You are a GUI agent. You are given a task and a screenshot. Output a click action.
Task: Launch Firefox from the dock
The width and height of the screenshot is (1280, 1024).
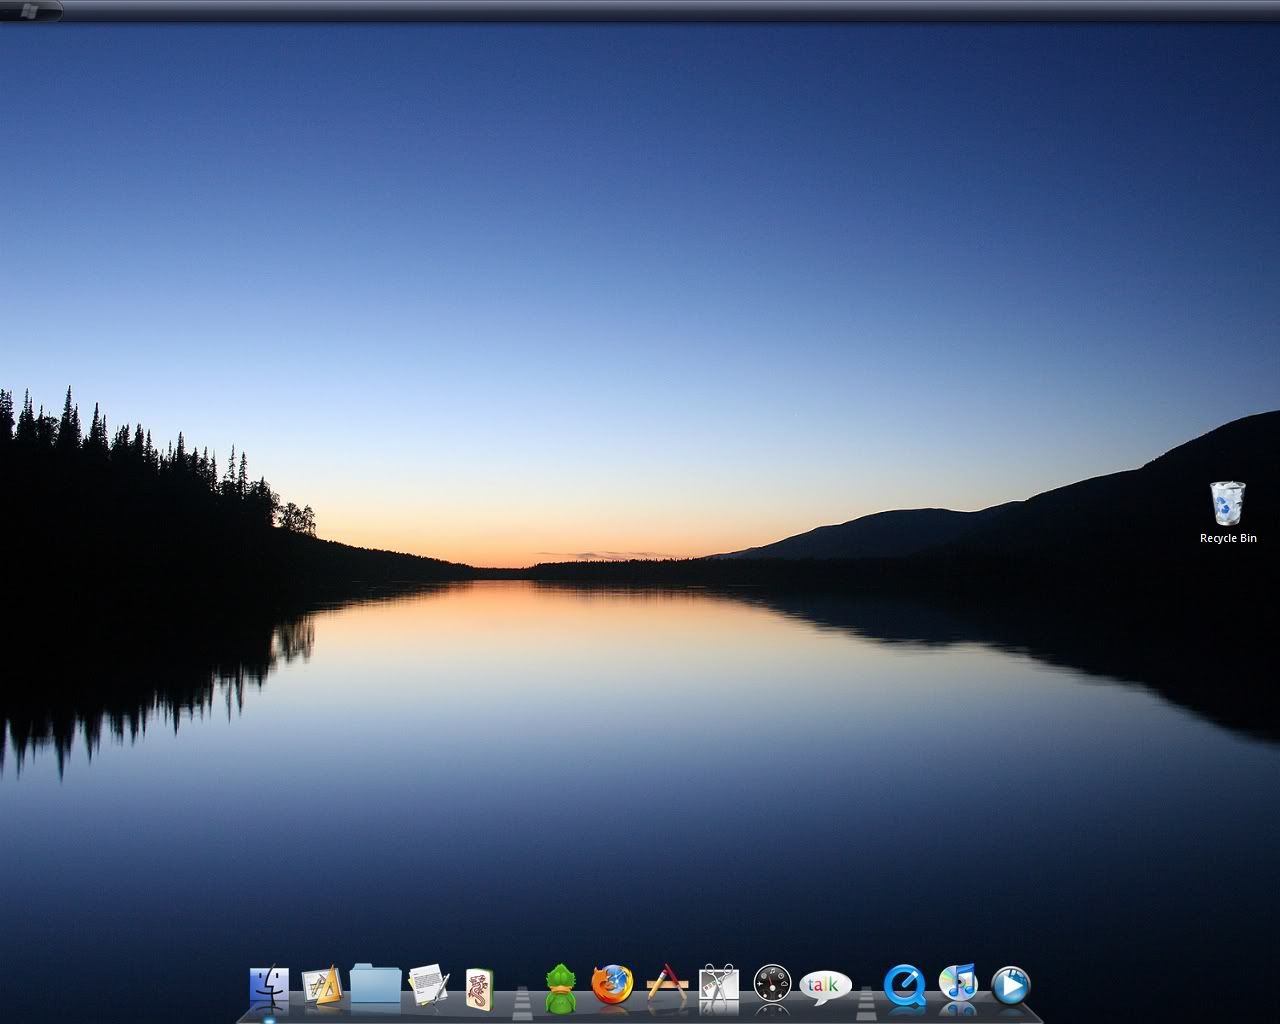click(612, 985)
